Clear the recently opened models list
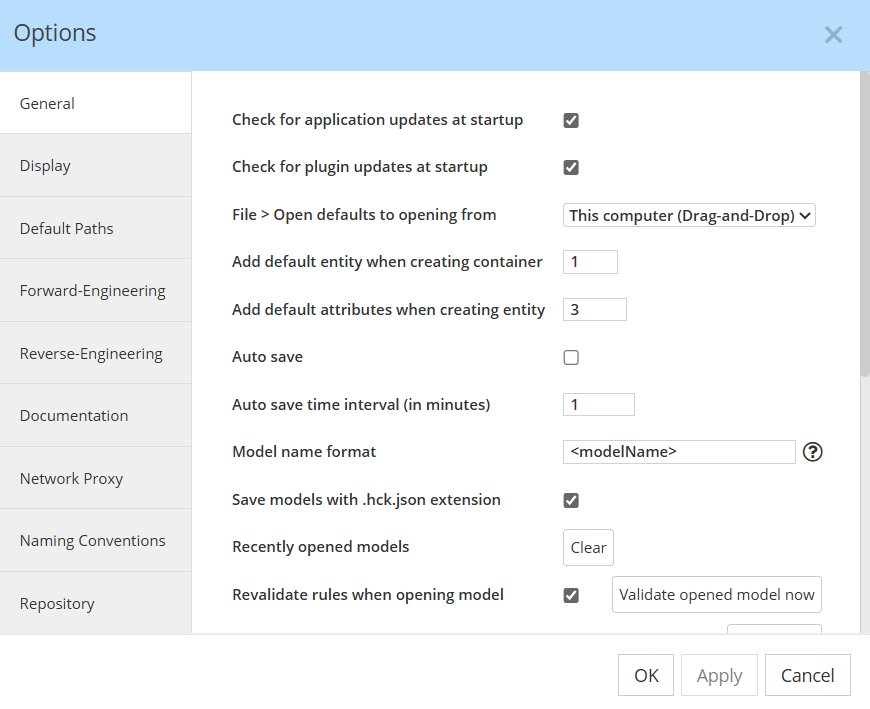The width and height of the screenshot is (870, 709). [588, 547]
